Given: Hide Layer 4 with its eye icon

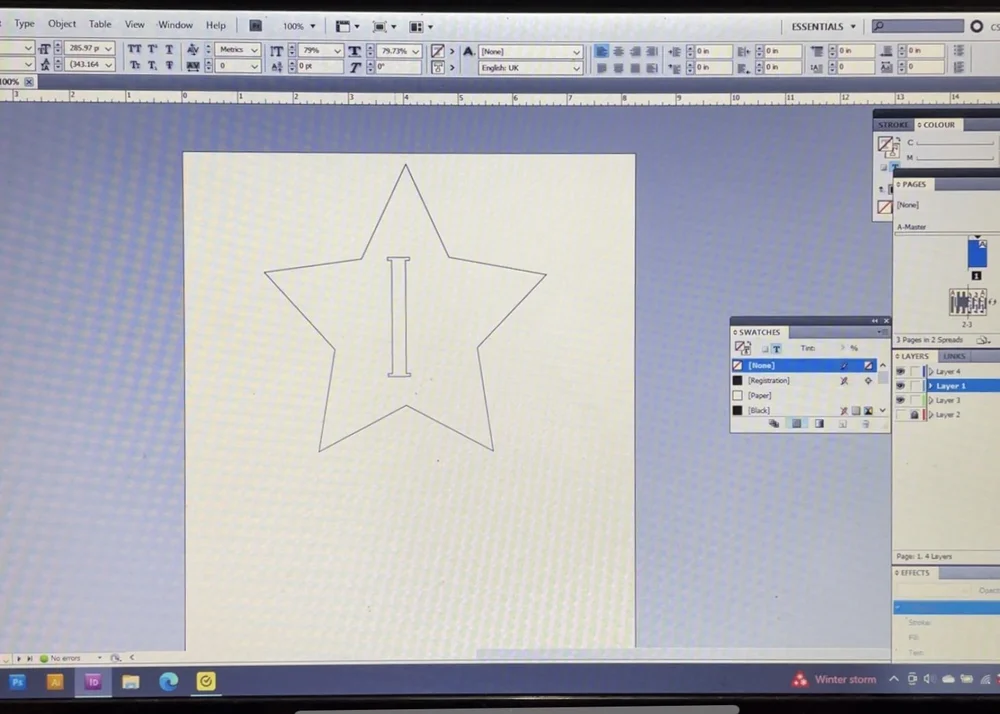Looking at the screenshot, I should pyautogui.click(x=901, y=372).
